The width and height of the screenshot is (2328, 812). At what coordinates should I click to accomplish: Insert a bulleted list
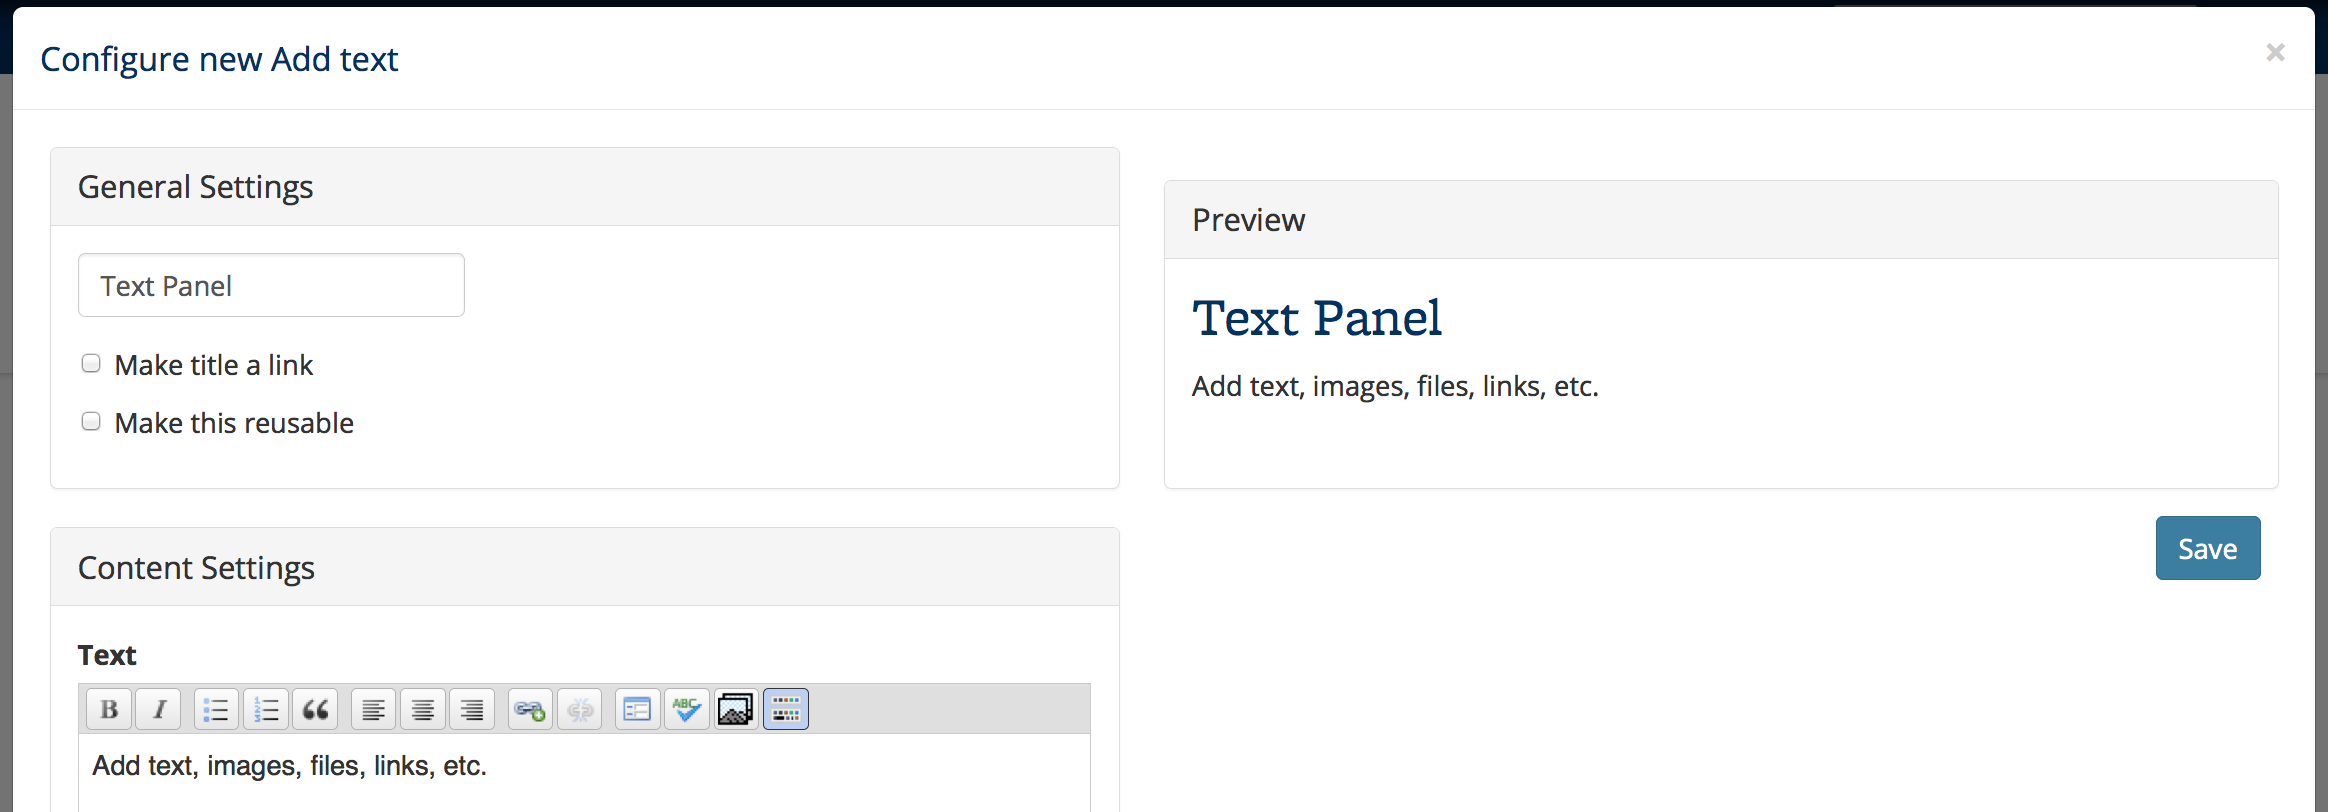216,710
